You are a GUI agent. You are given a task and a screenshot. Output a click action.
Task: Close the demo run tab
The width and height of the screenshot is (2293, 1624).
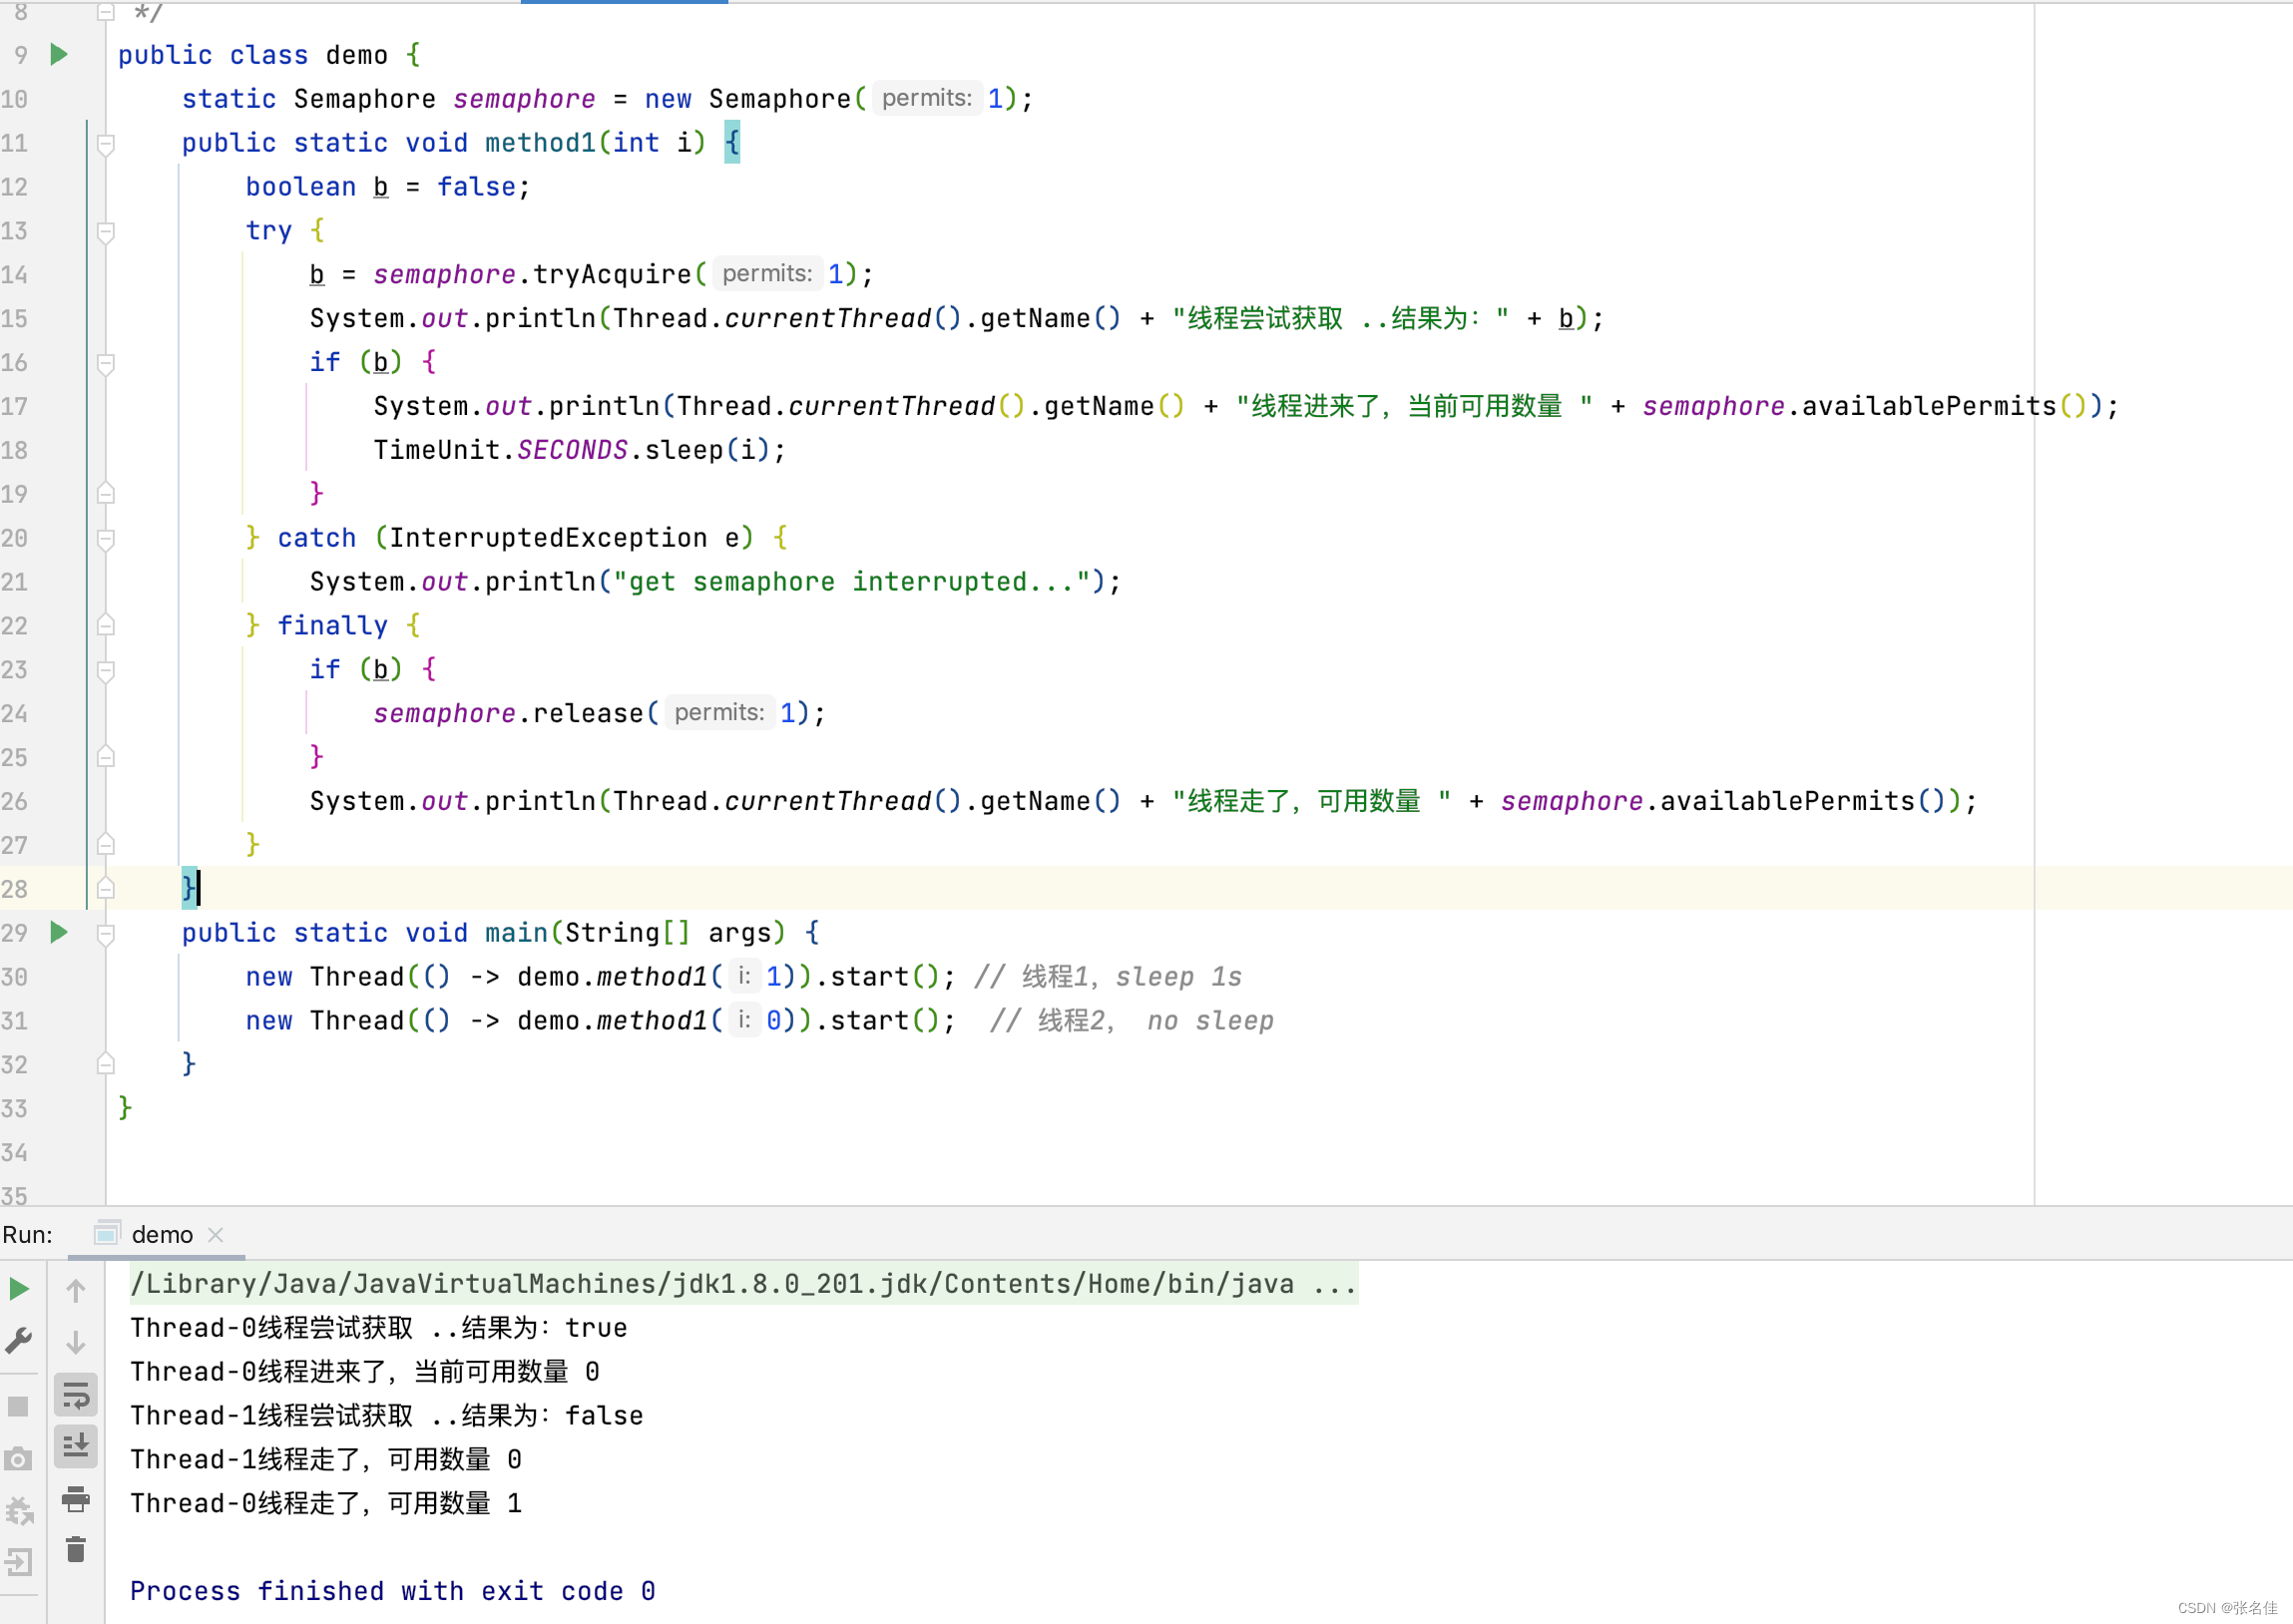pyautogui.click(x=215, y=1235)
